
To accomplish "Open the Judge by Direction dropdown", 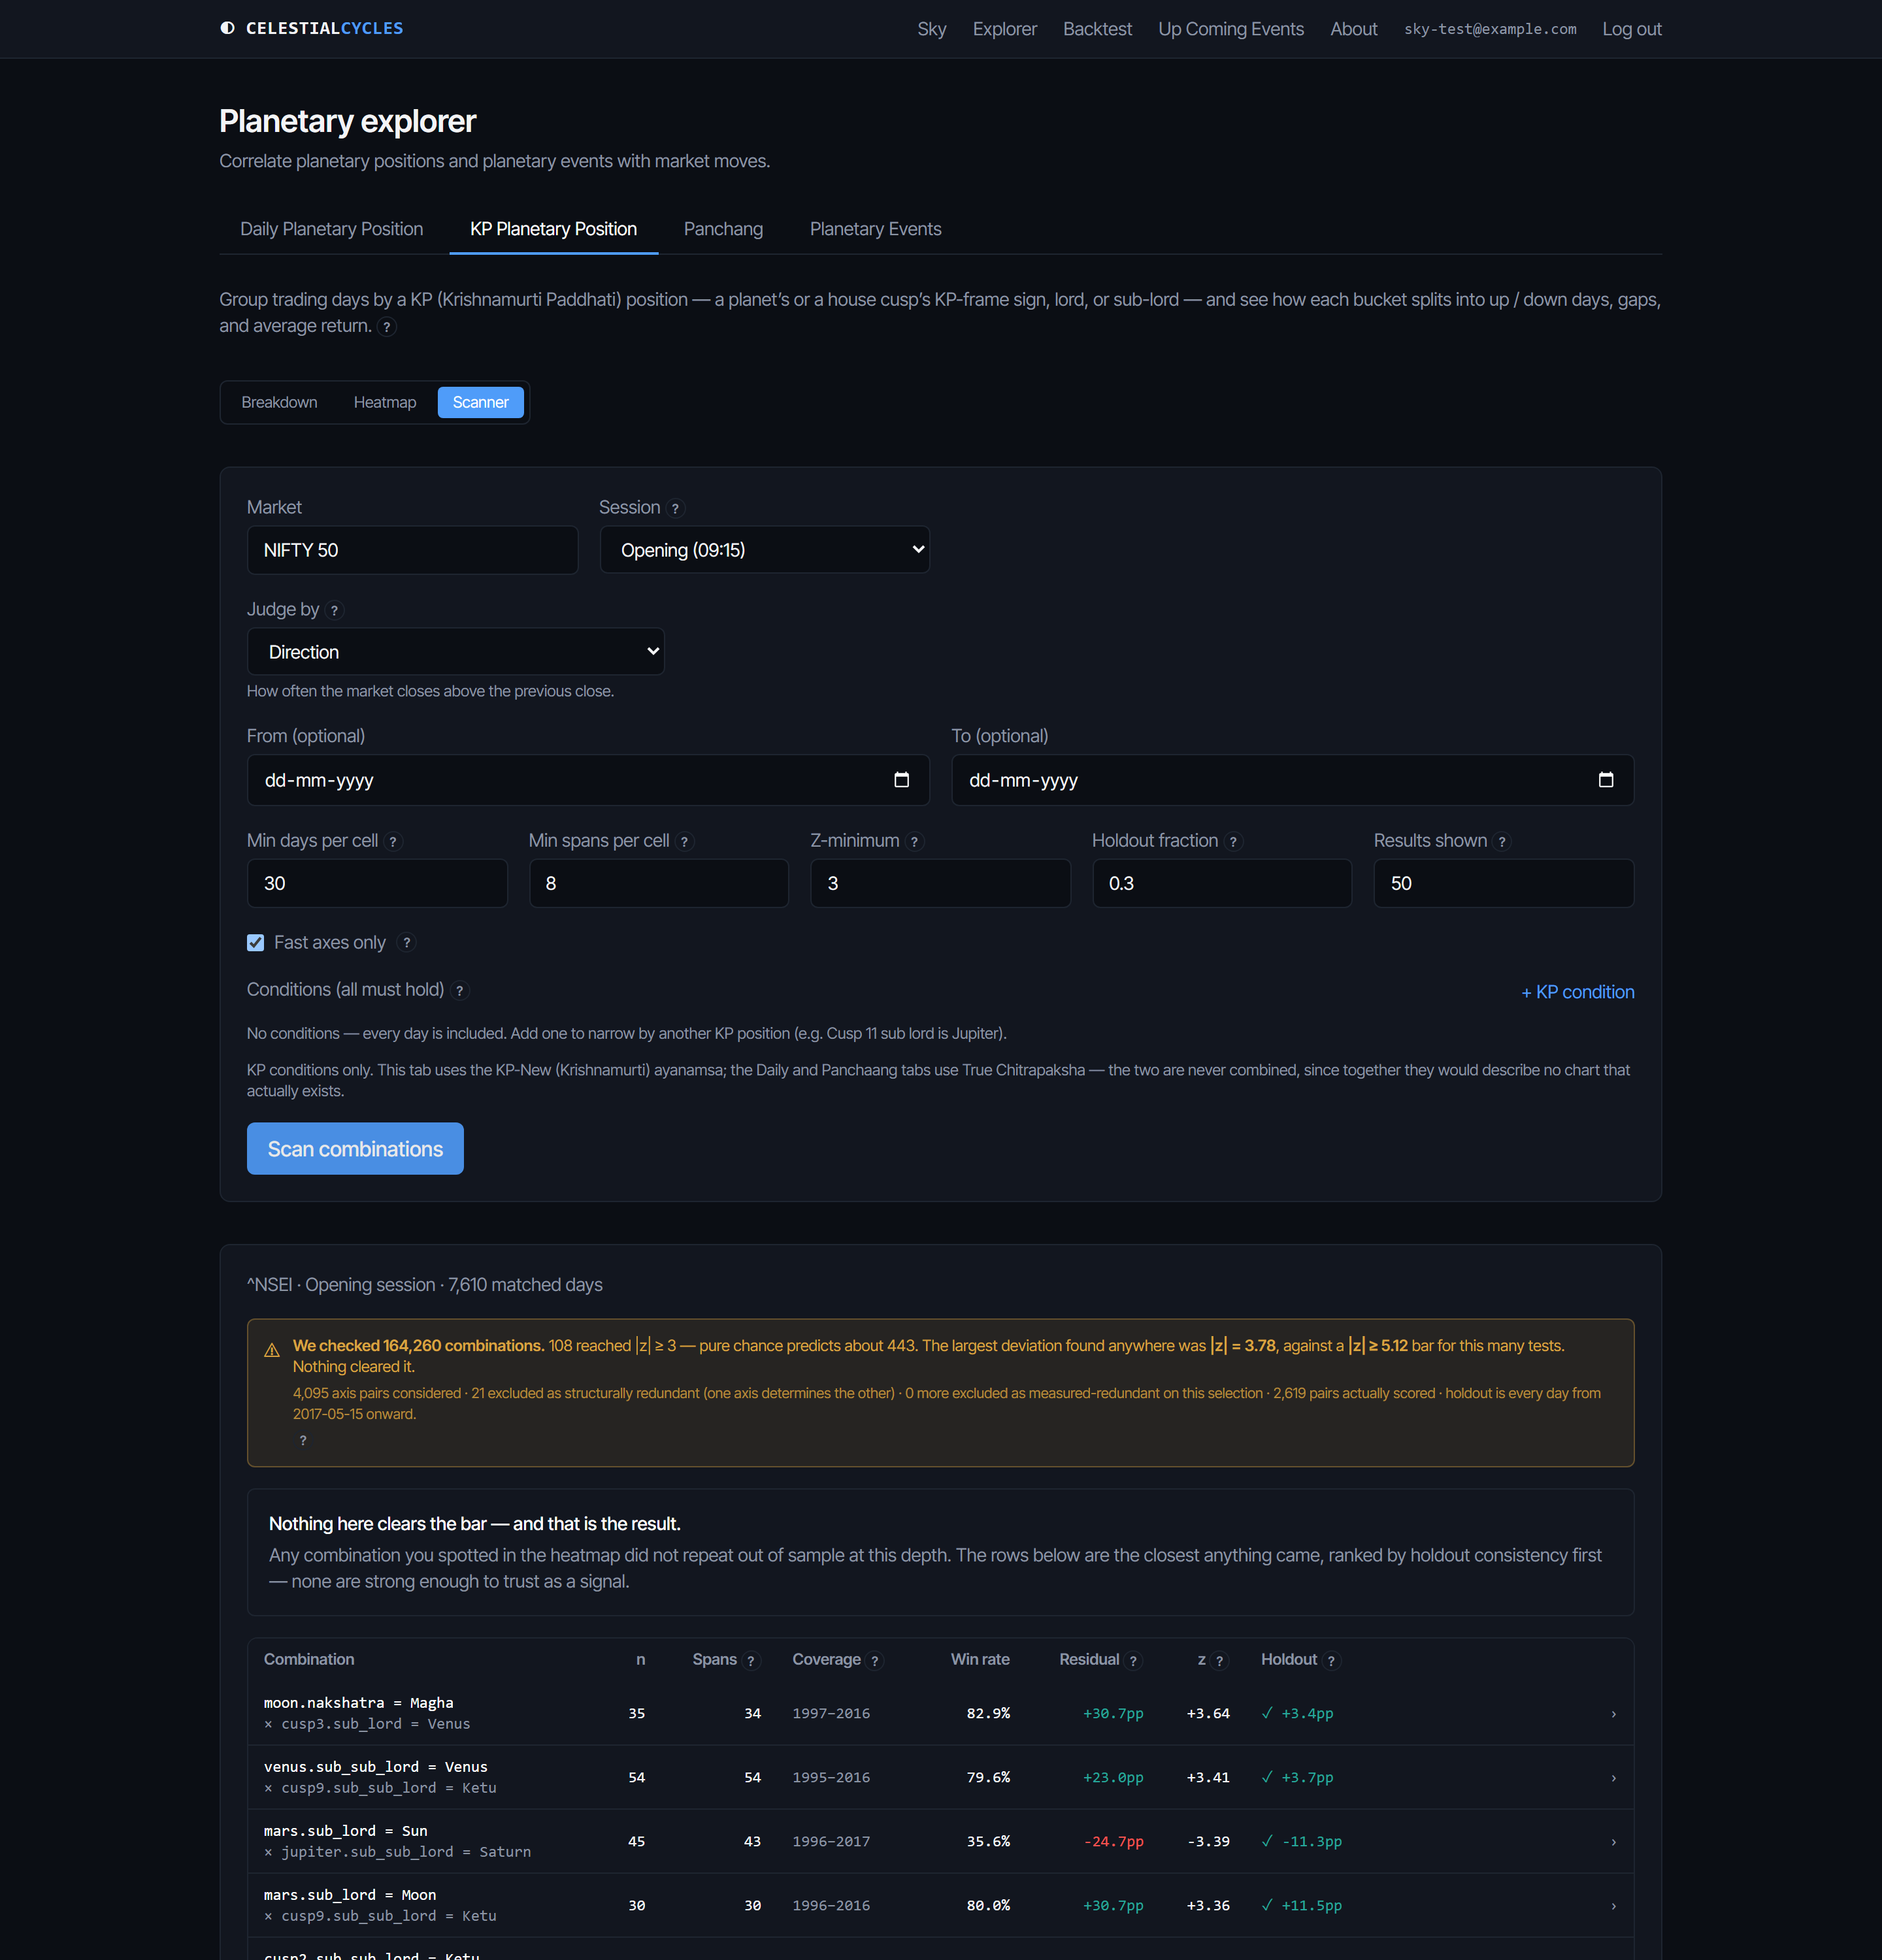I will [456, 652].
